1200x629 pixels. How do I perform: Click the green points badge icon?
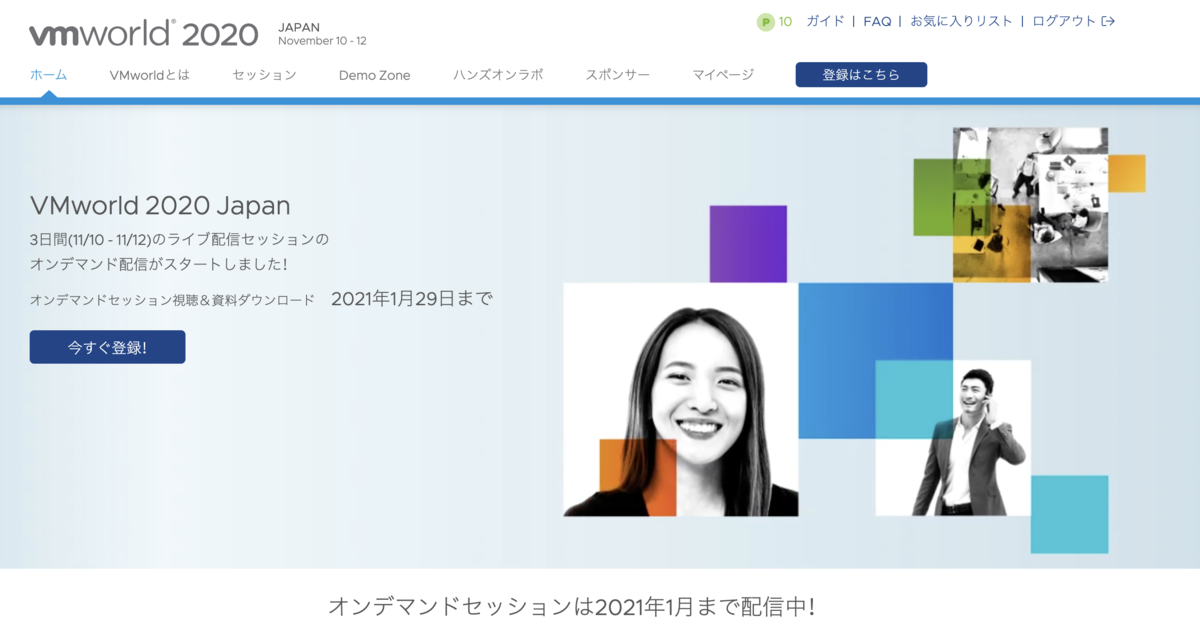click(766, 21)
